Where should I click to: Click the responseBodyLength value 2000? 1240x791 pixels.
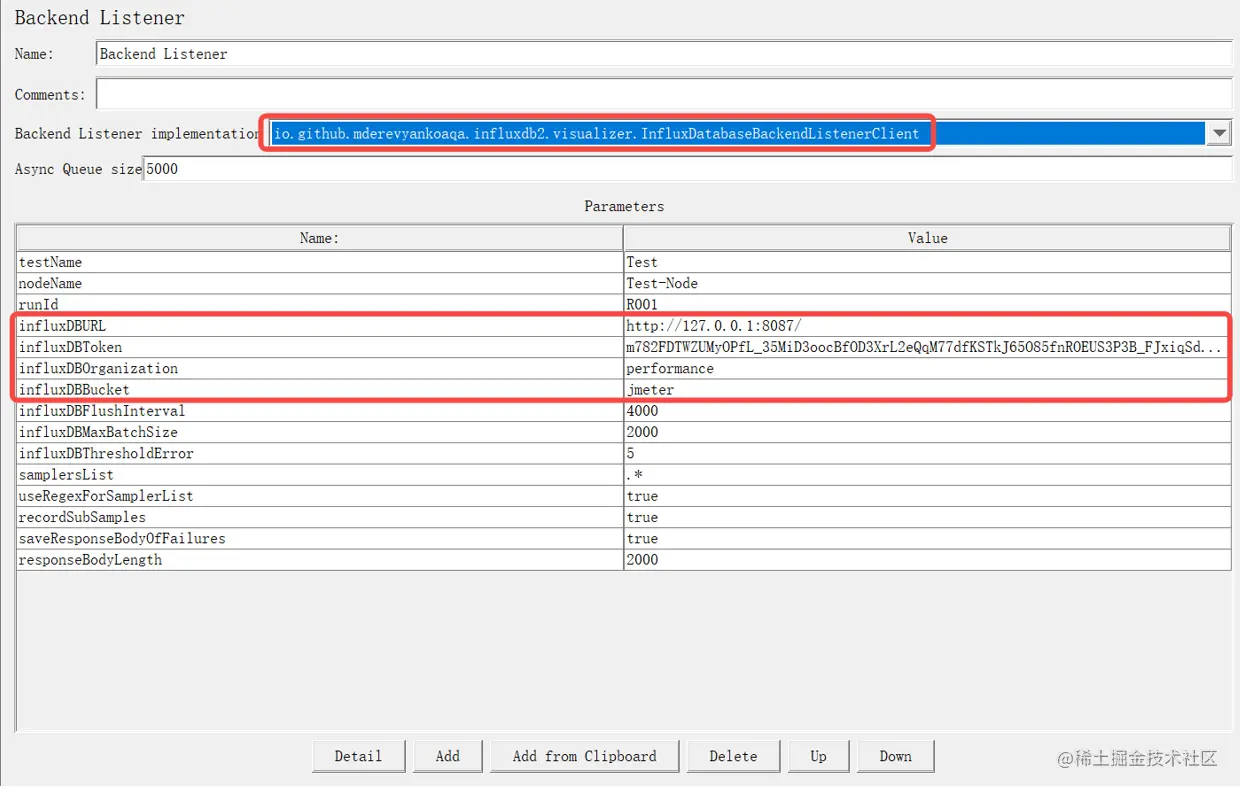pyautogui.click(x=927, y=560)
